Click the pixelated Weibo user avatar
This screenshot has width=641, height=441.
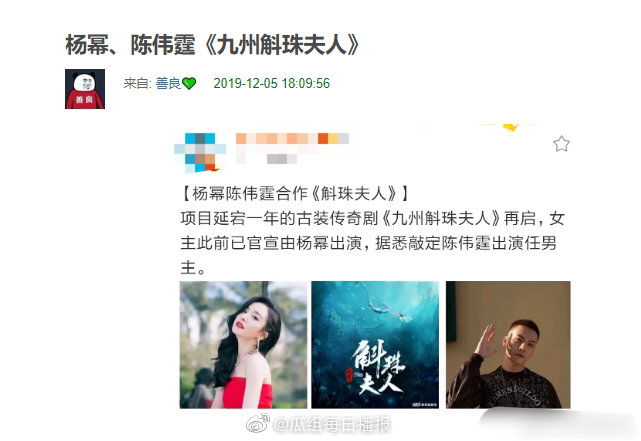[x=200, y=152]
